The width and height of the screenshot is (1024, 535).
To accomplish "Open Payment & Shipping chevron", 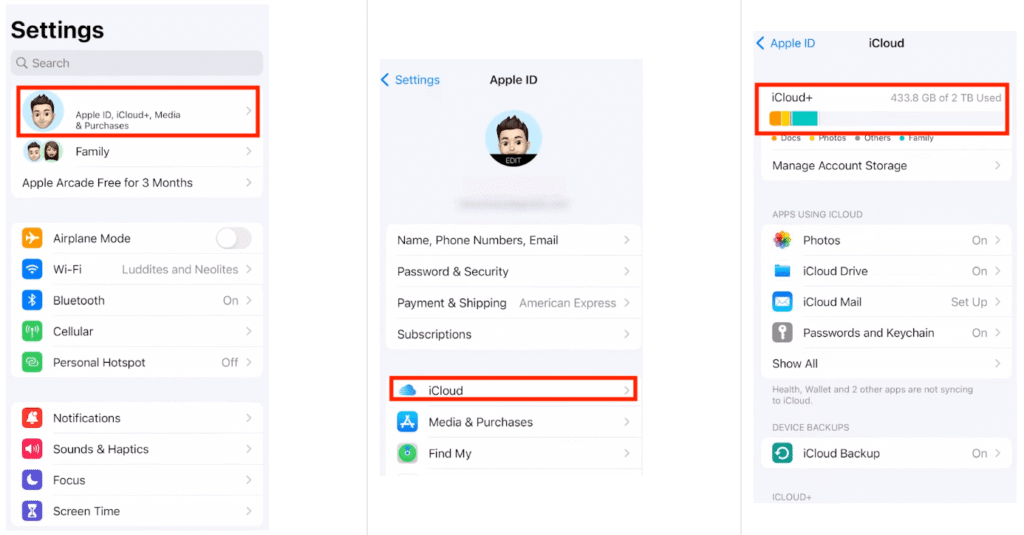I will coord(626,302).
